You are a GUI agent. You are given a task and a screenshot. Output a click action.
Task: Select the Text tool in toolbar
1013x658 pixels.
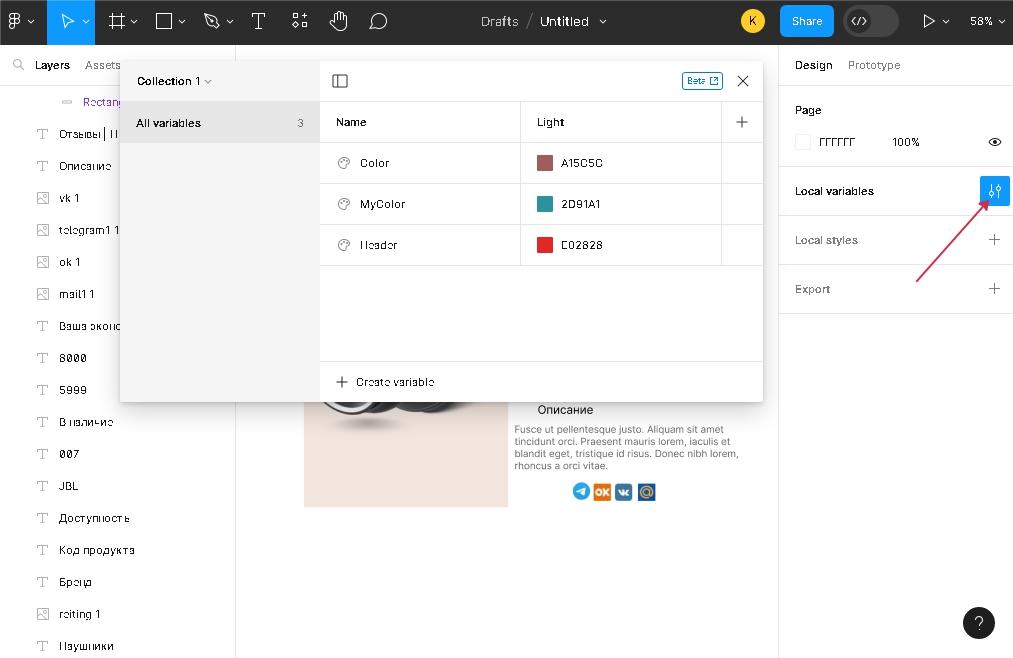[258, 21]
